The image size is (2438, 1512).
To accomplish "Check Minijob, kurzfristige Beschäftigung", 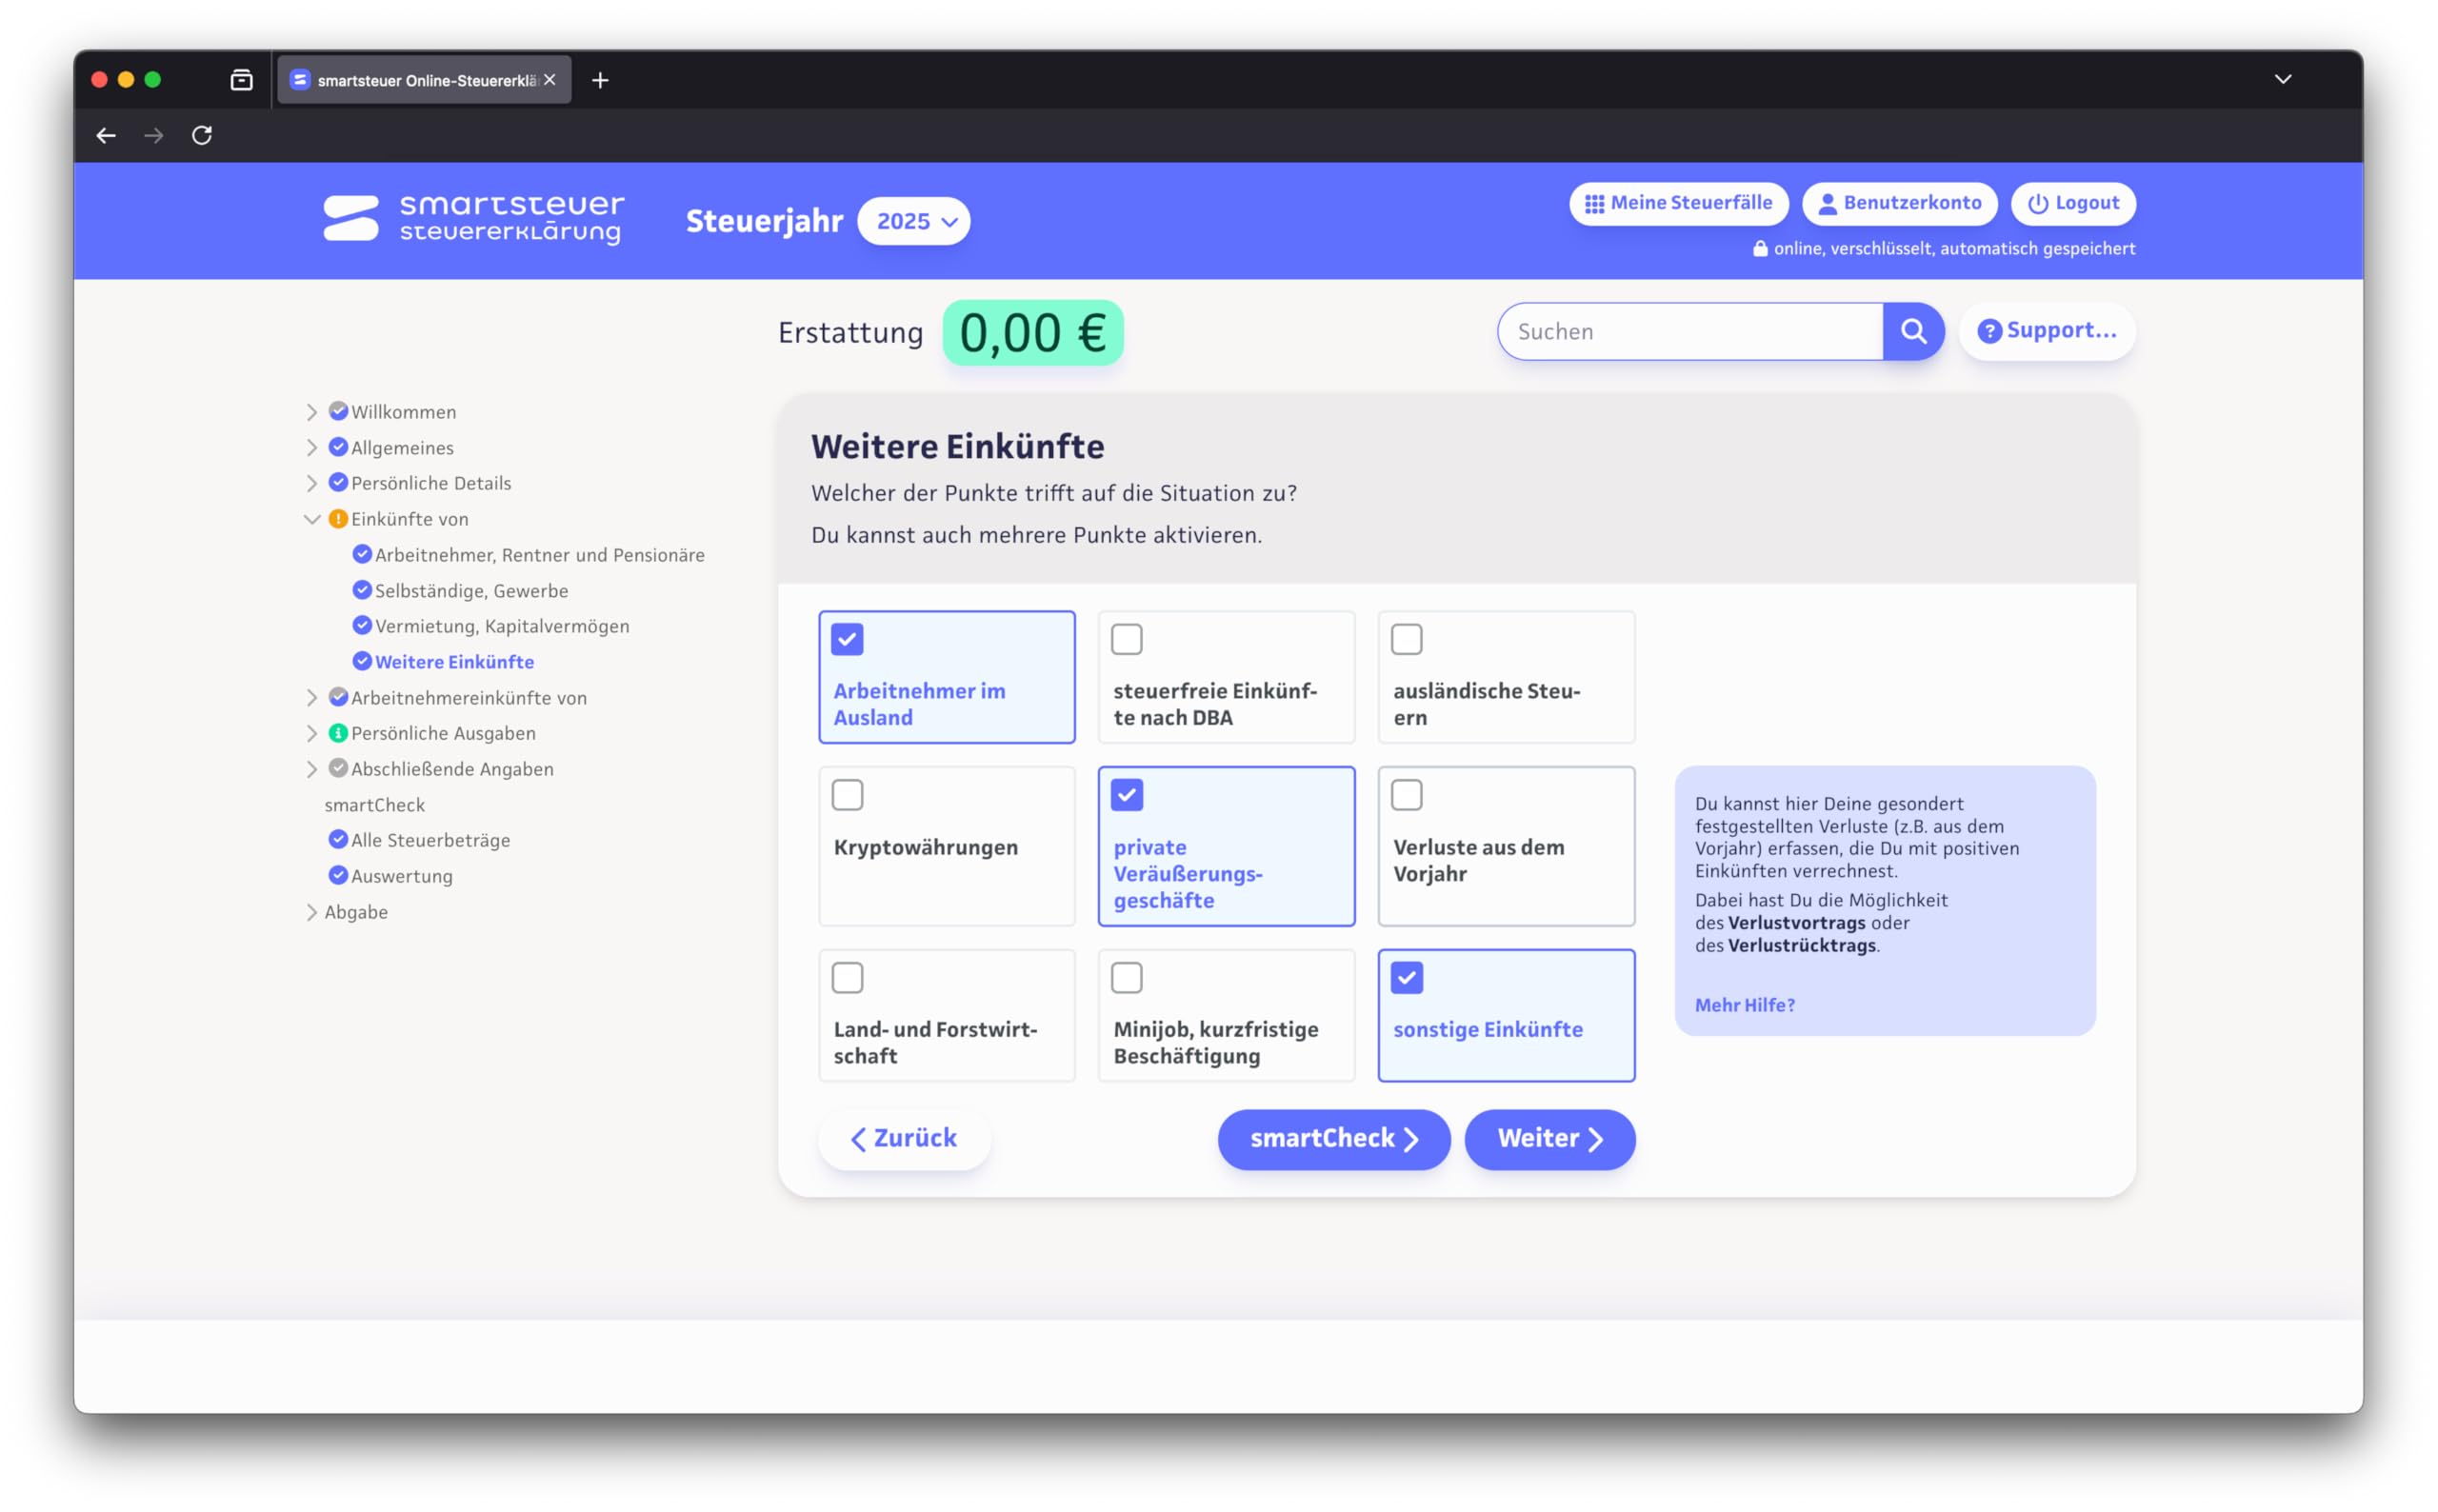I will pyautogui.click(x=1127, y=978).
